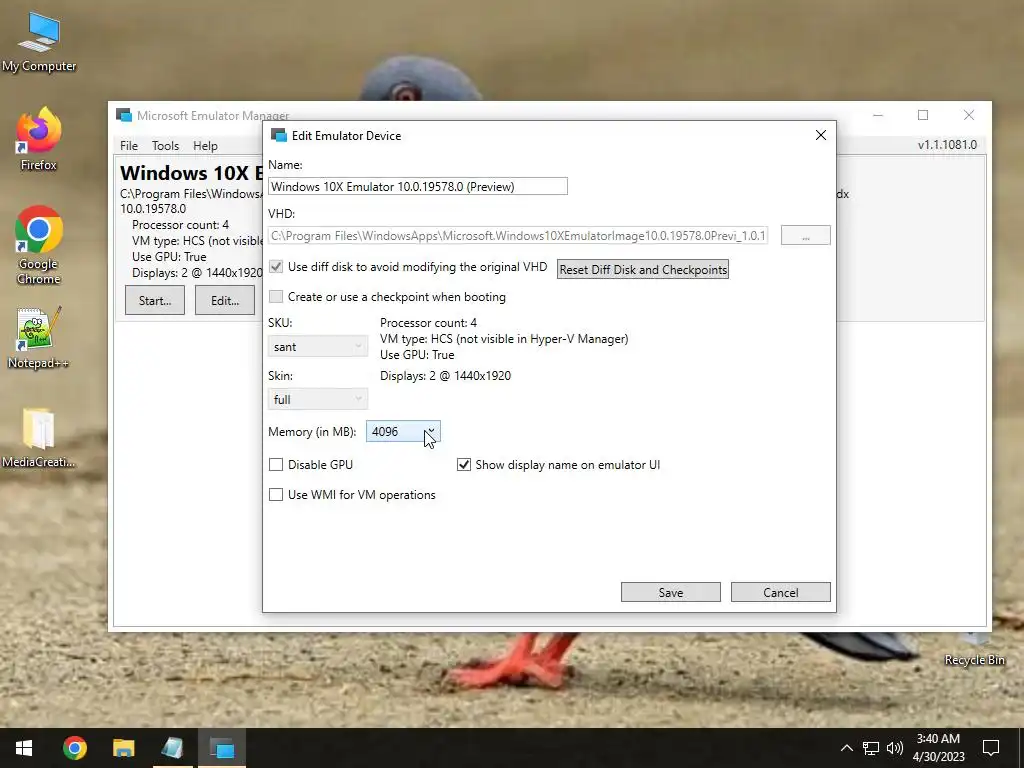Launch Firefox from the desktop

click(x=39, y=139)
